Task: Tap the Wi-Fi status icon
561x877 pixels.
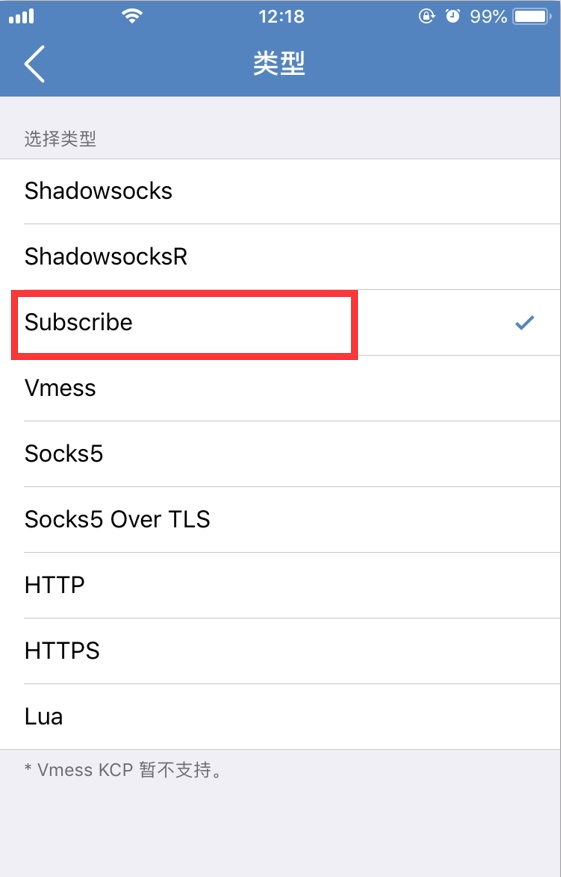Action: coord(131,16)
